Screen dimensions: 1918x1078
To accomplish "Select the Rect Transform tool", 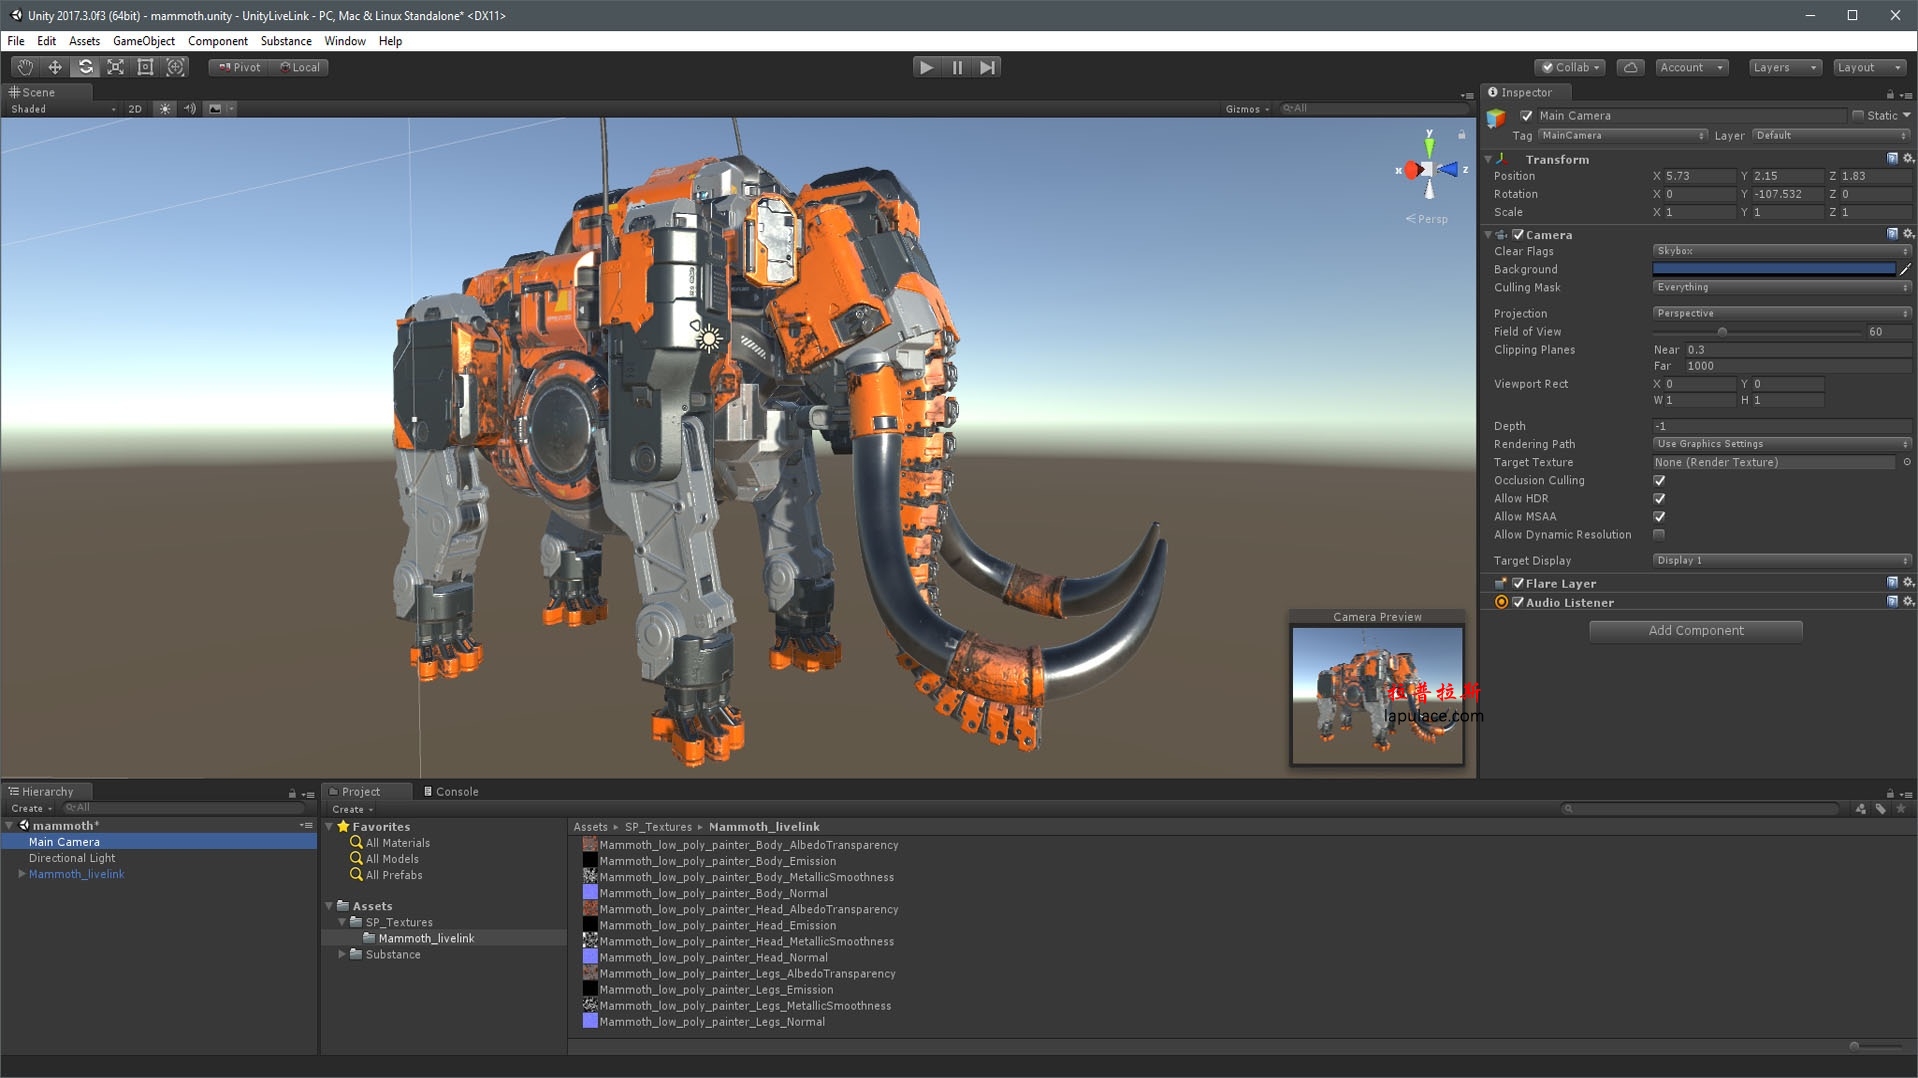I will coord(145,67).
